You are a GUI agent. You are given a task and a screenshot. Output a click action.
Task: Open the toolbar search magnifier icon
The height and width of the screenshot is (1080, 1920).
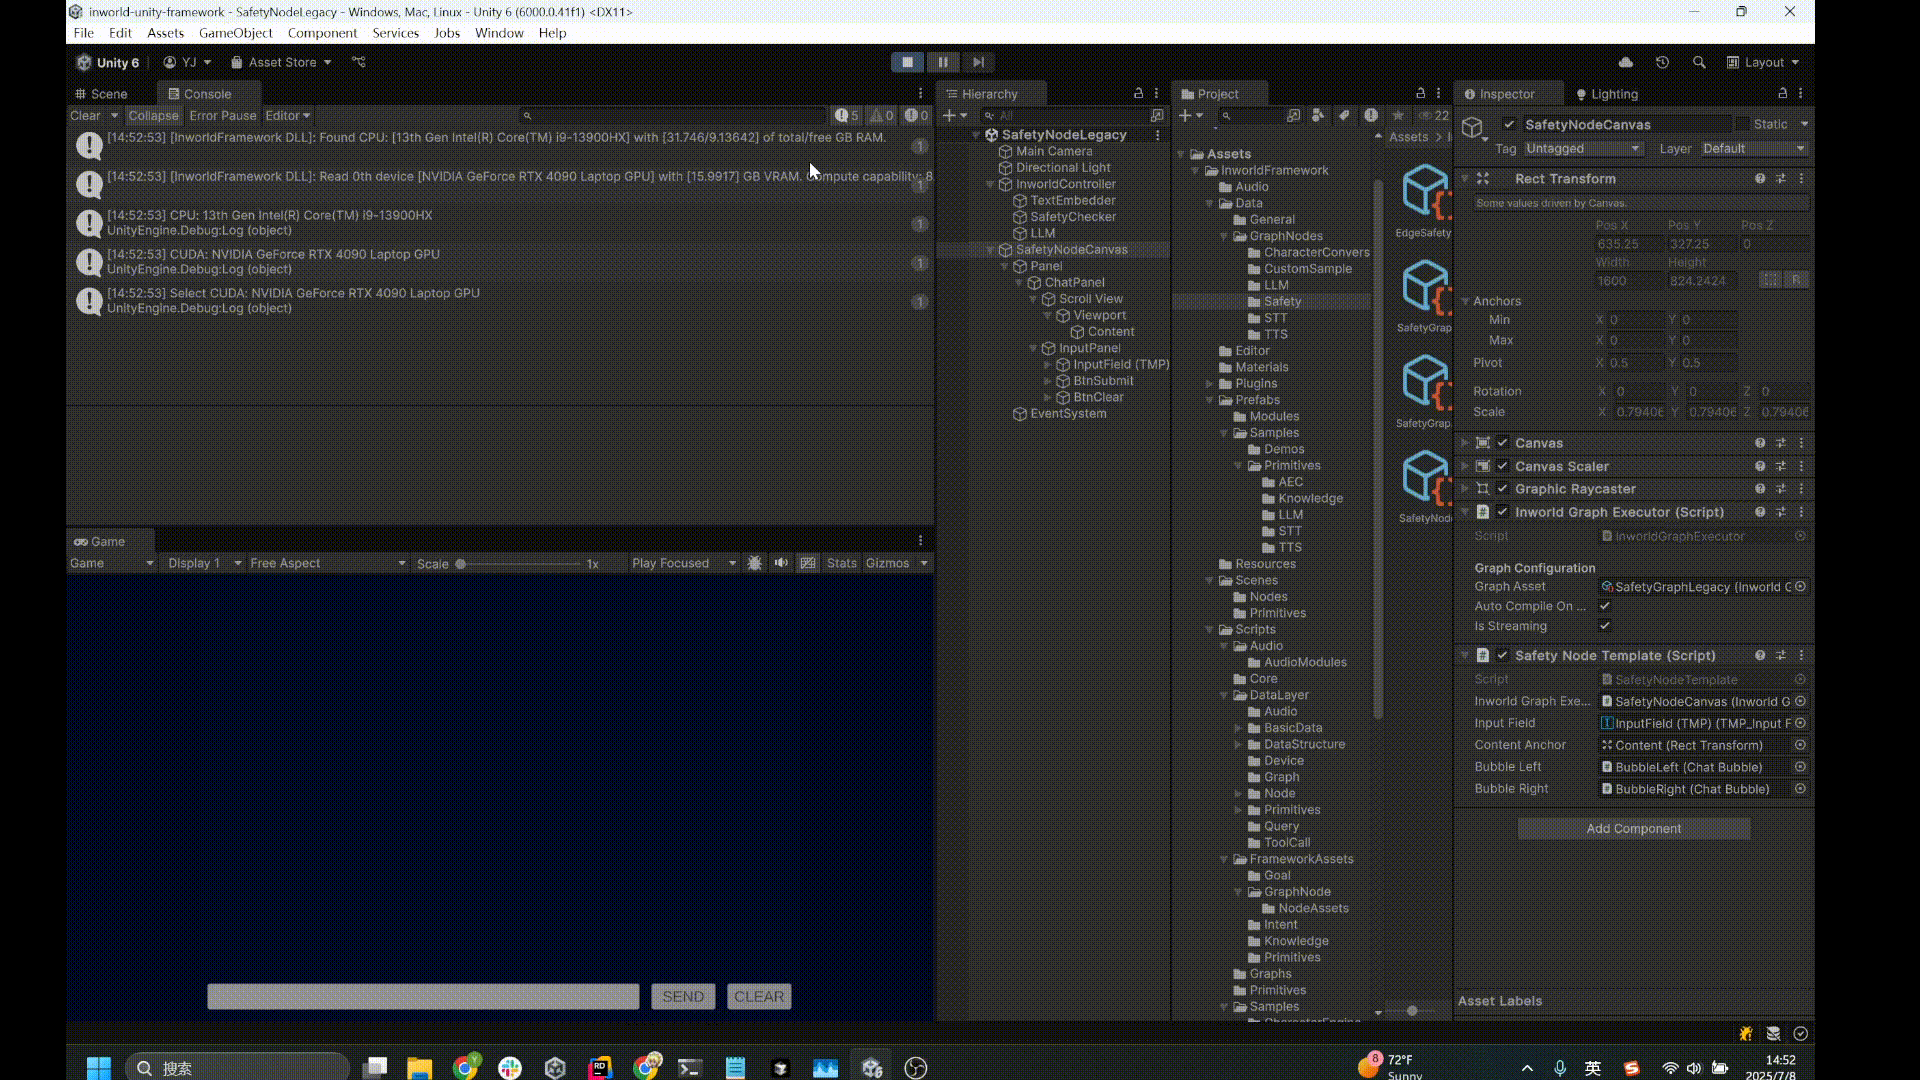1699,62
